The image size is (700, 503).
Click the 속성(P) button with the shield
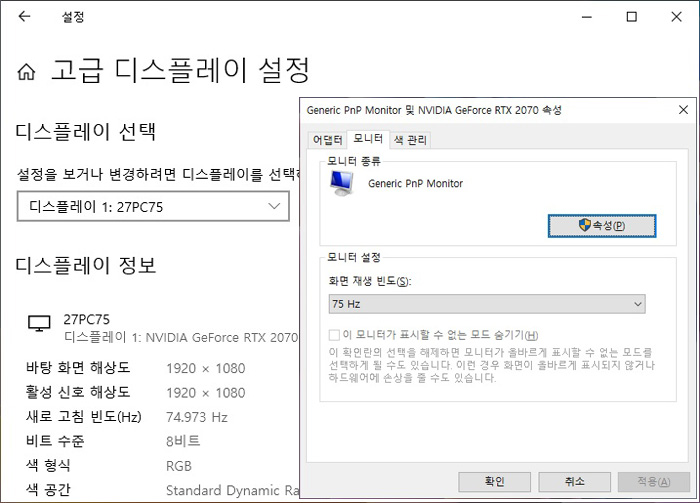pyautogui.click(x=602, y=226)
